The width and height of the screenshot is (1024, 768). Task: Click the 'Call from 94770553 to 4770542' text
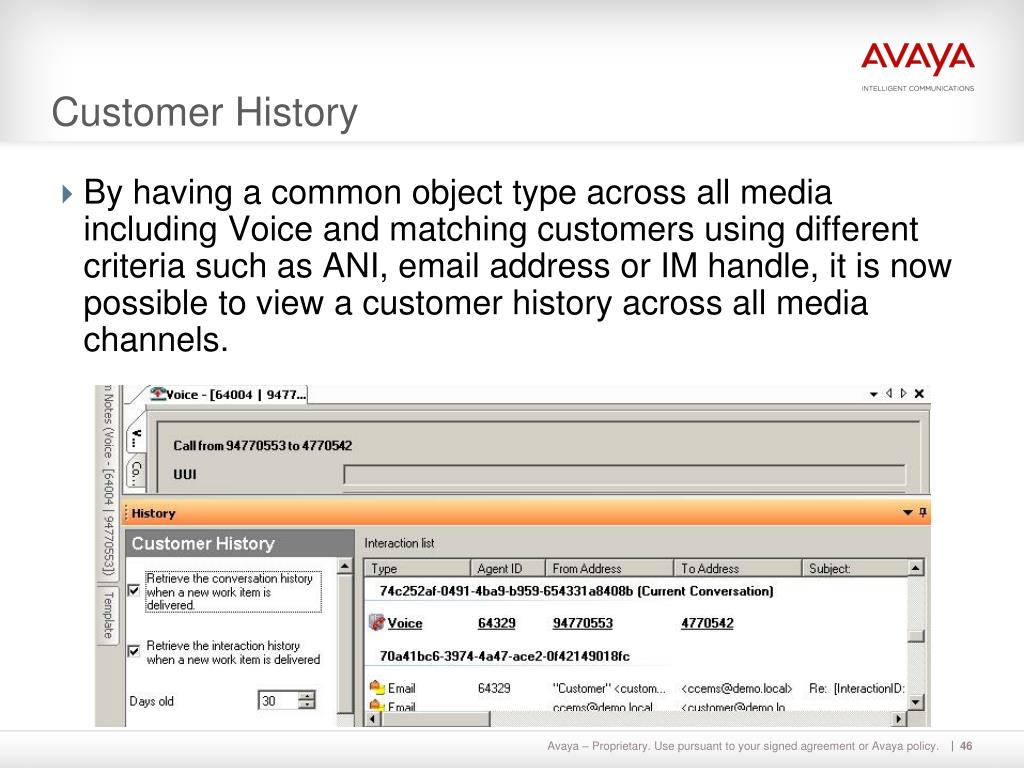[263, 445]
